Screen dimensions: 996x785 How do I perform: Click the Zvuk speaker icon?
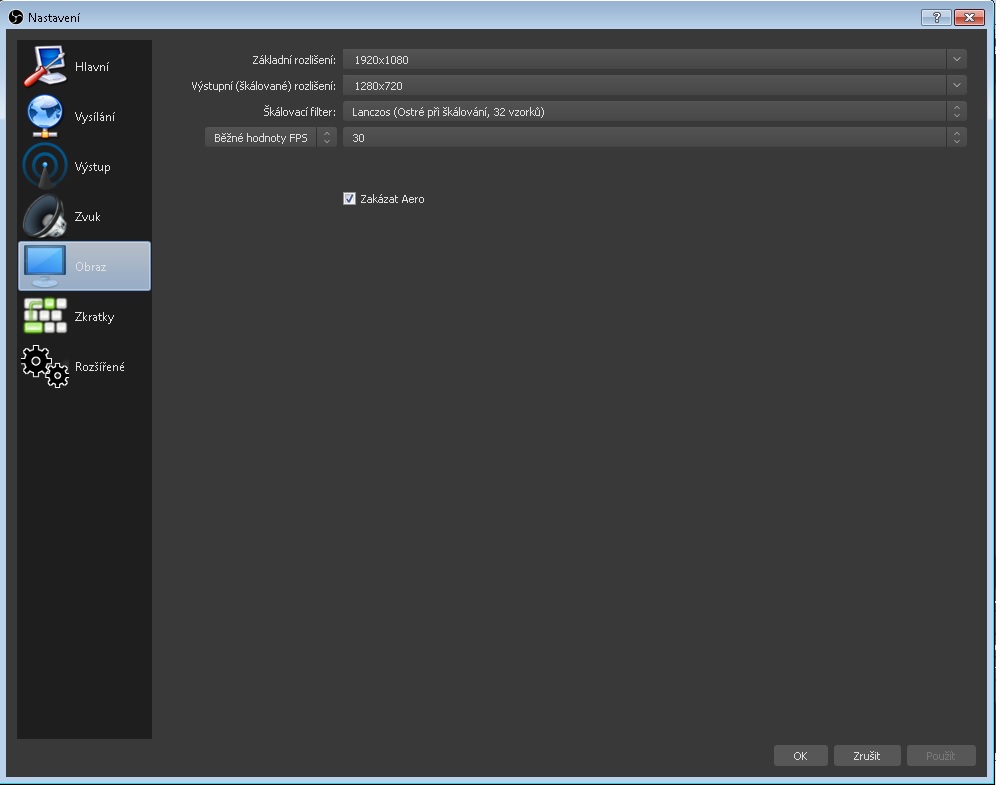(x=44, y=216)
